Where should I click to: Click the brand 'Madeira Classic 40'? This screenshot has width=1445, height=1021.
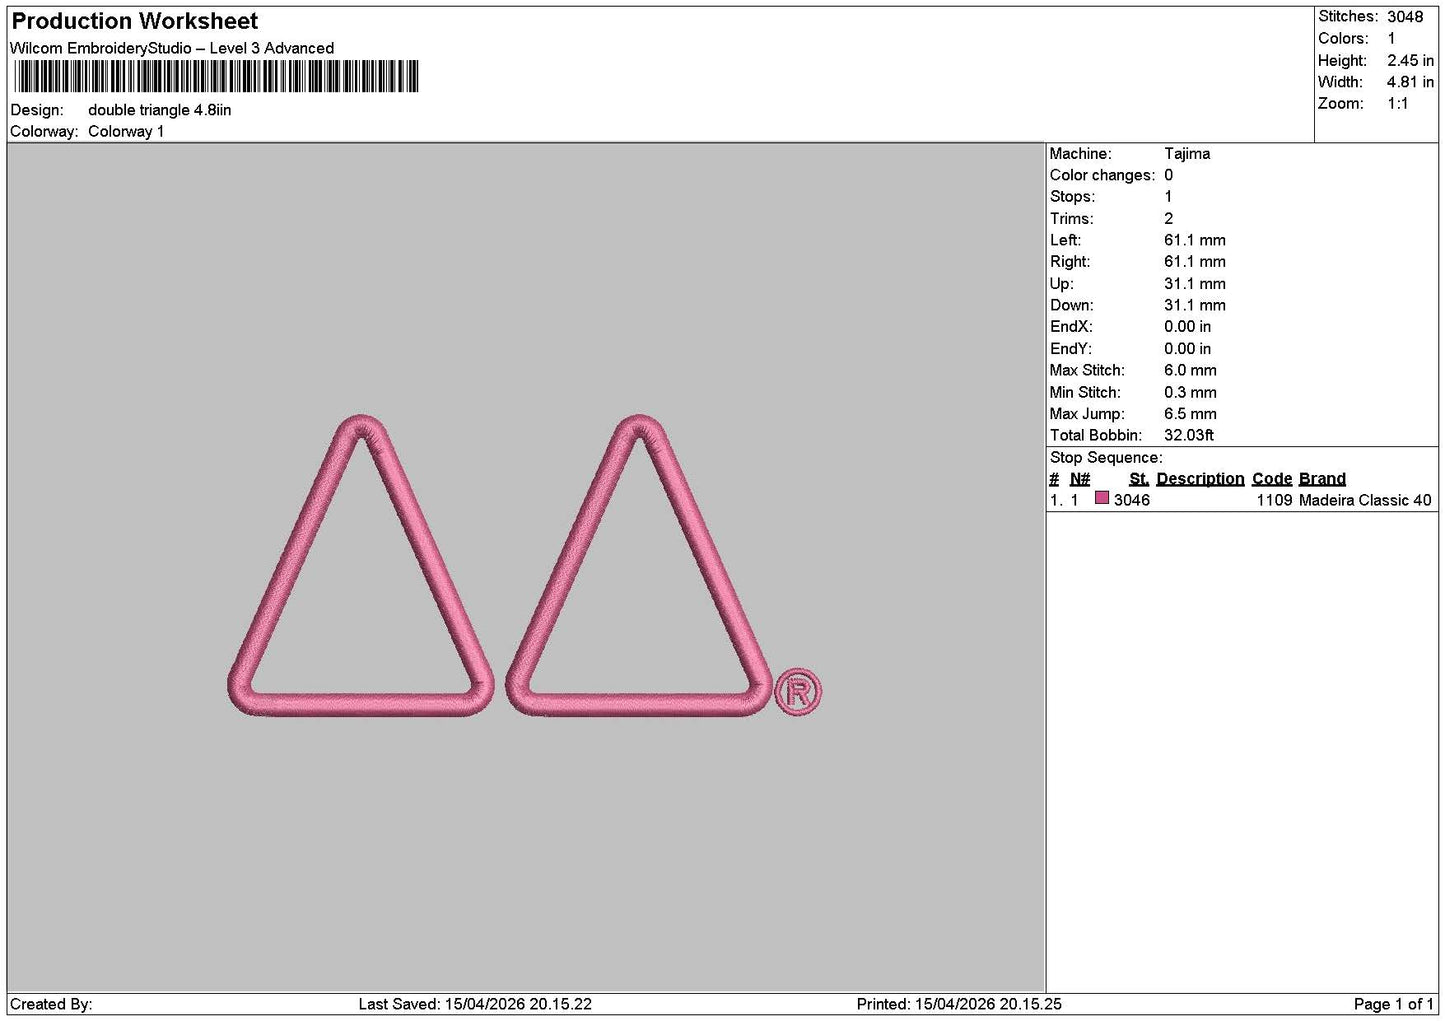click(1365, 500)
